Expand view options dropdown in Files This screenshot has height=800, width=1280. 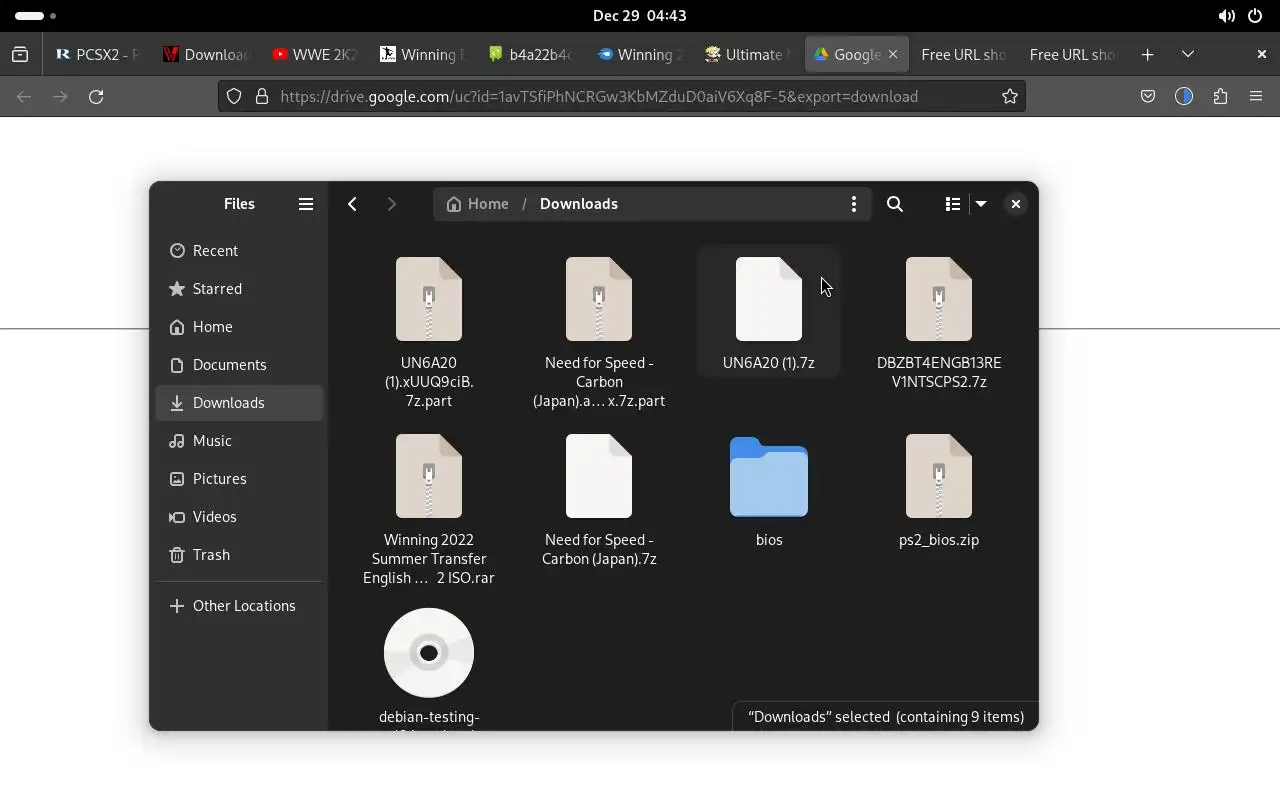pos(981,204)
